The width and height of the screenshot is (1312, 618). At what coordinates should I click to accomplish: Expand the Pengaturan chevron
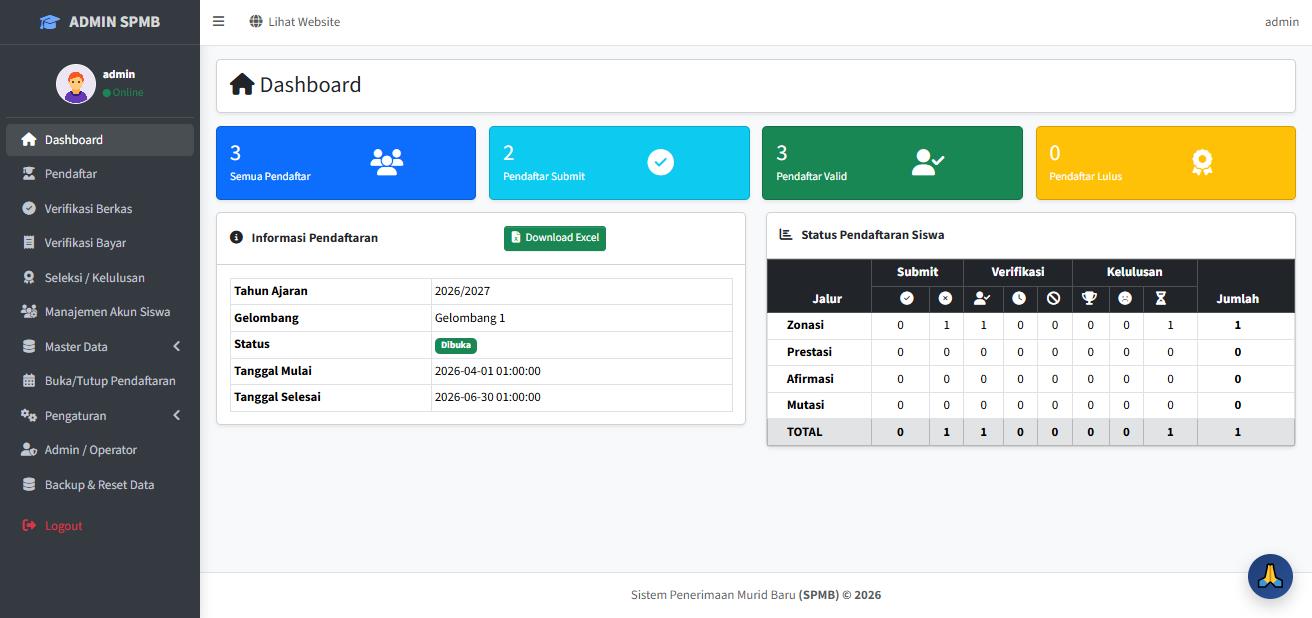click(177, 415)
